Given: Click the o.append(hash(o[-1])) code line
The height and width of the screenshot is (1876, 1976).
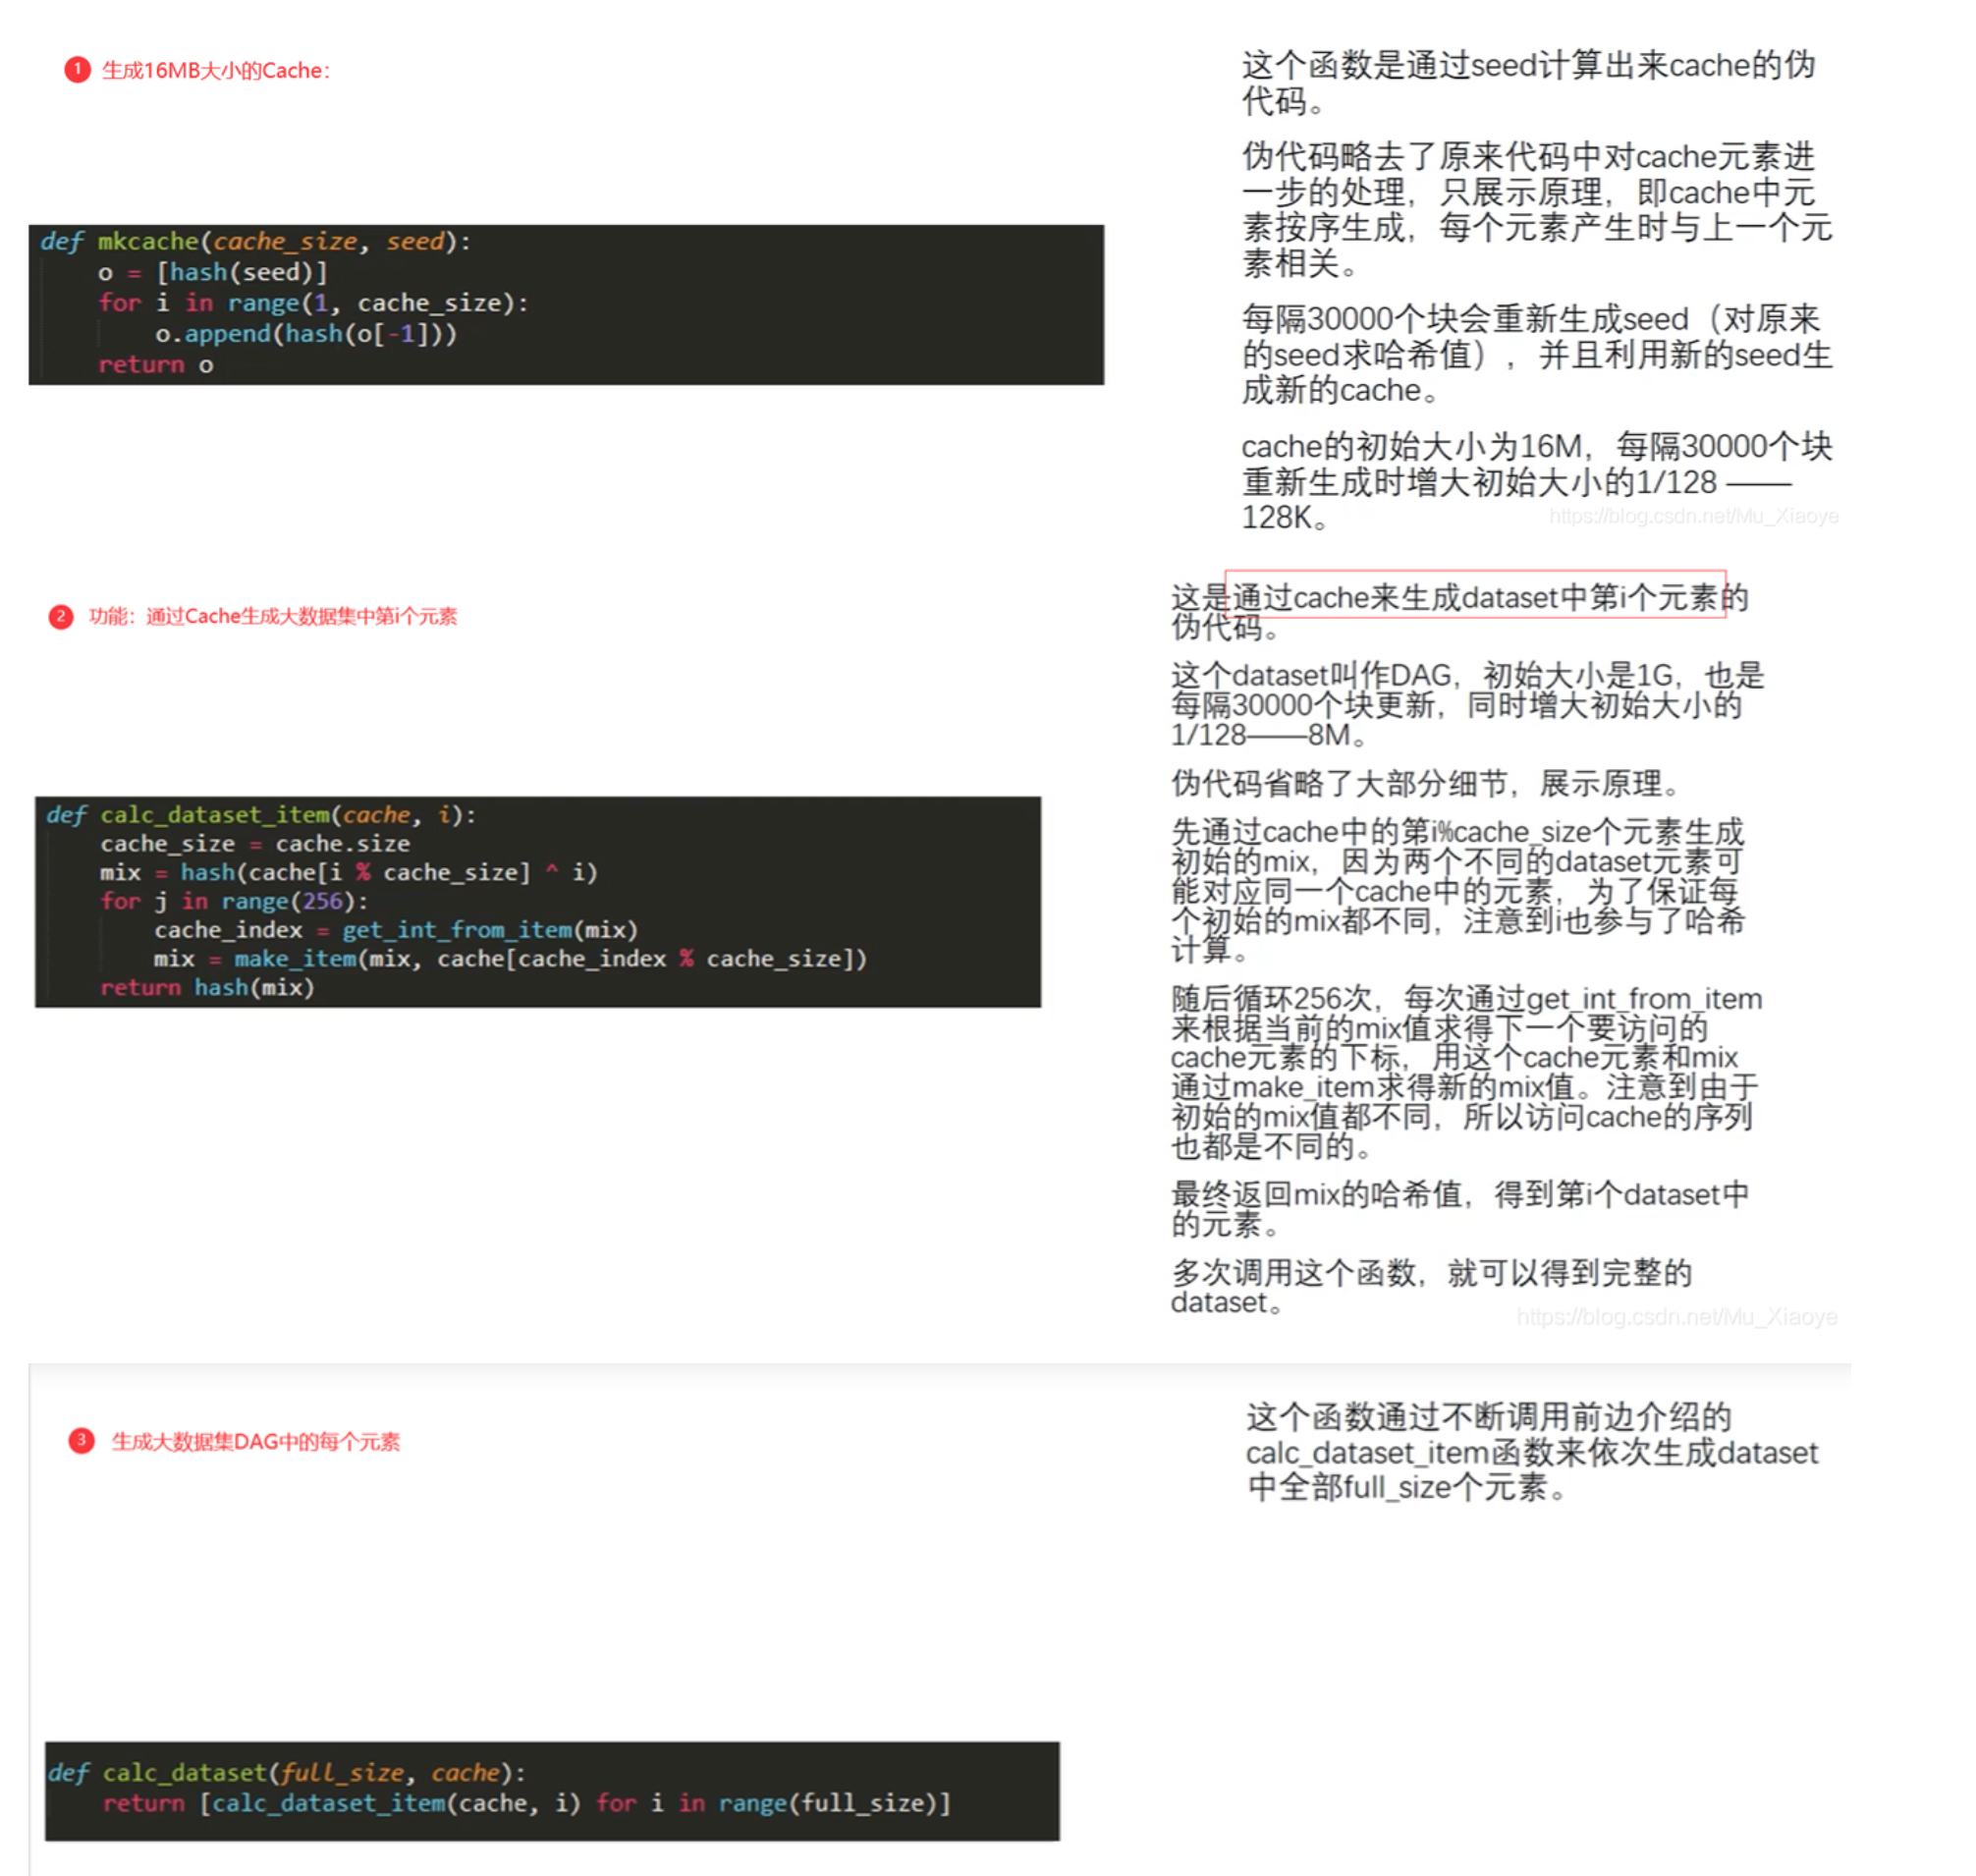Looking at the screenshot, I should (x=306, y=334).
